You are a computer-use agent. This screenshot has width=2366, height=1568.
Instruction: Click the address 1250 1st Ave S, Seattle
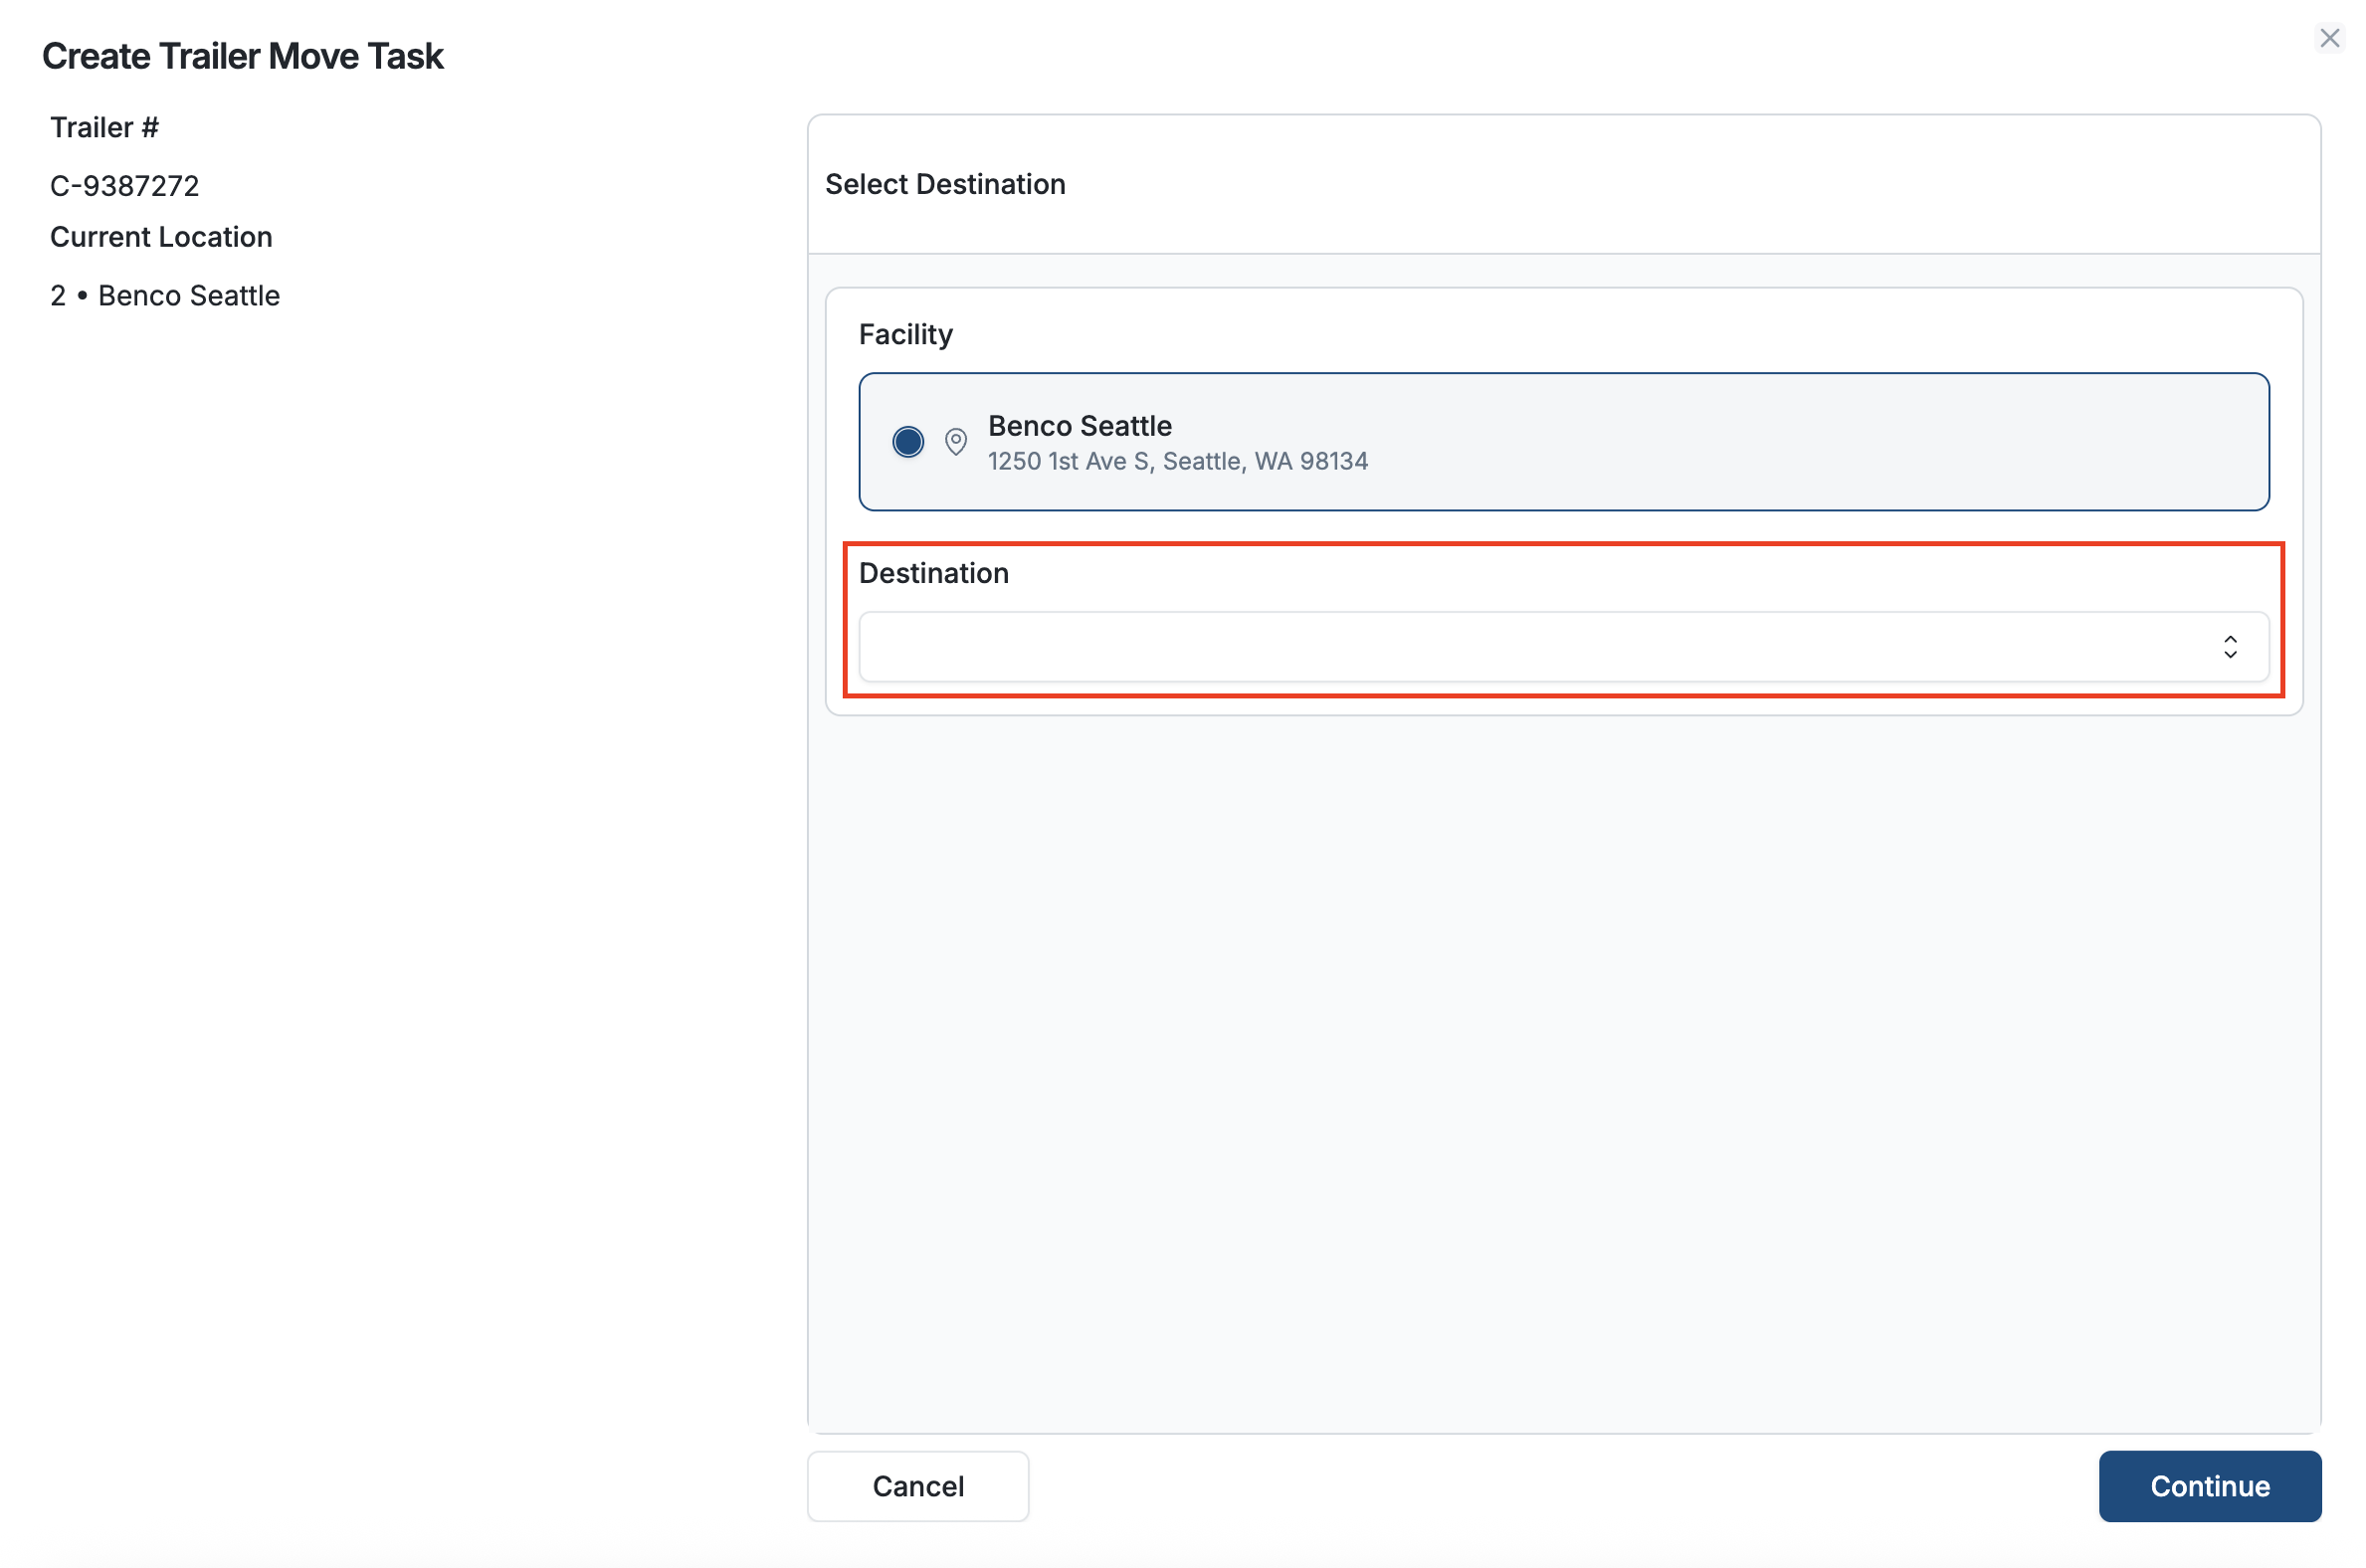pyautogui.click(x=1178, y=461)
